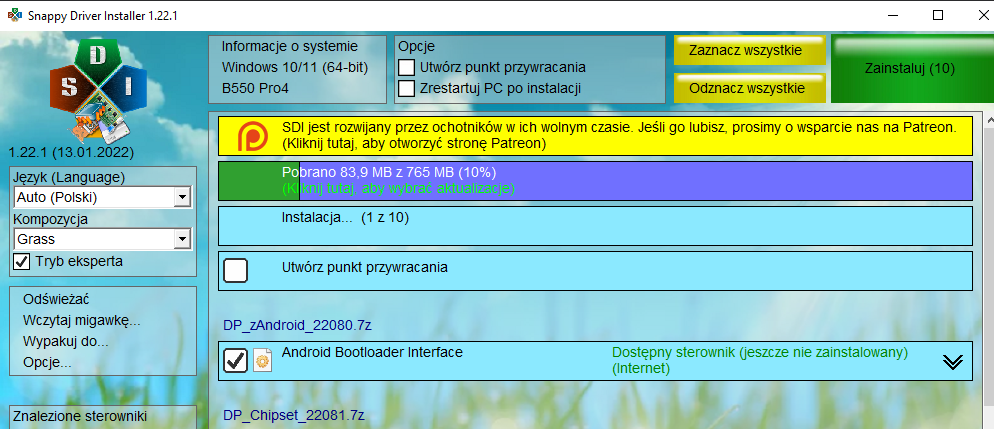Click the Instalacja... (1 z 10) status bar
This screenshot has width=994, height=429.
[595, 226]
